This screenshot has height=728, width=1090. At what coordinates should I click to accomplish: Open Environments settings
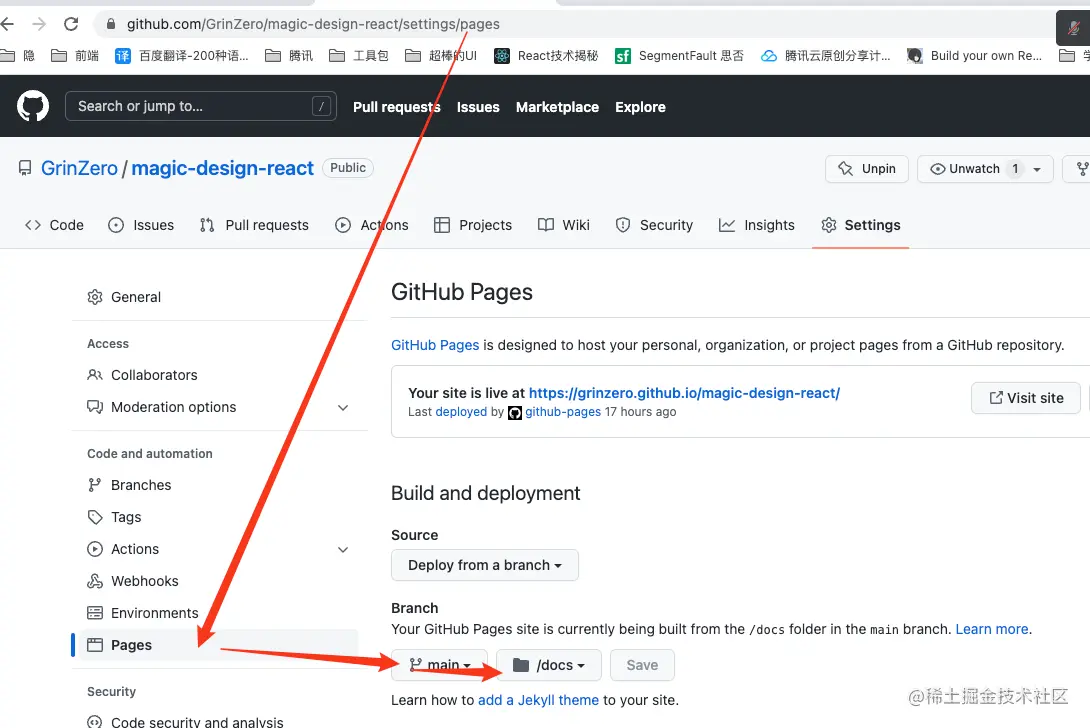[x=143, y=613]
